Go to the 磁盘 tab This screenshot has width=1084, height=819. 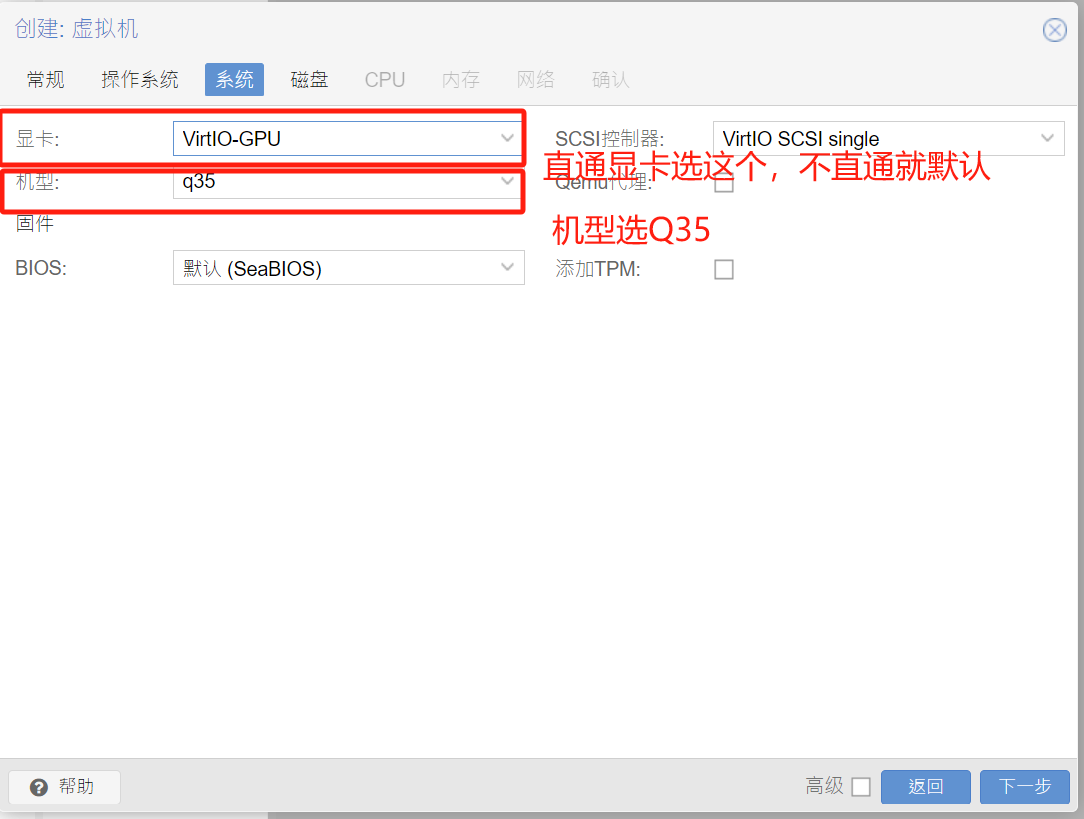click(x=309, y=80)
